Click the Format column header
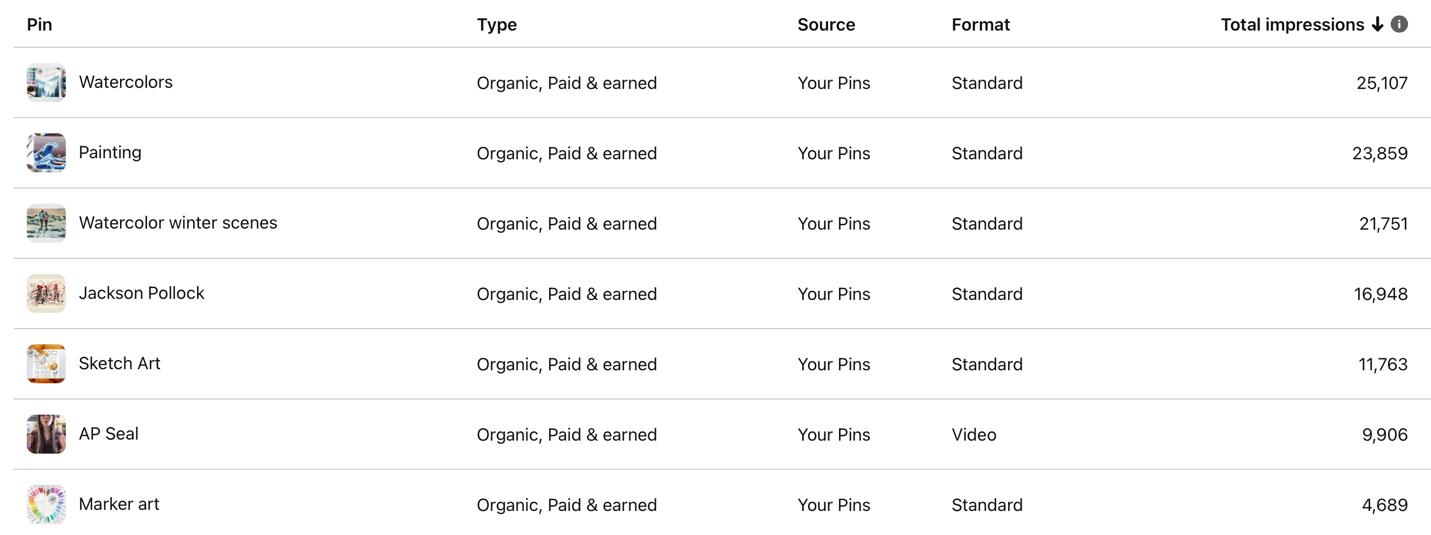Image resolution: width=1431 pixels, height=535 pixels. 981,25
